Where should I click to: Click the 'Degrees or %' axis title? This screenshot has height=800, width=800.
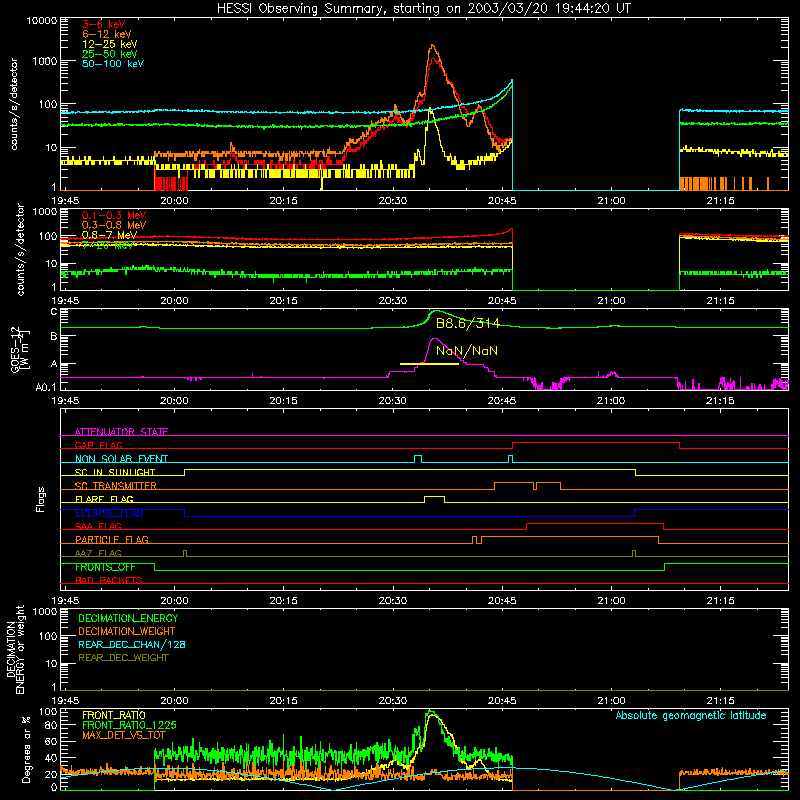click(x=26, y=749)
